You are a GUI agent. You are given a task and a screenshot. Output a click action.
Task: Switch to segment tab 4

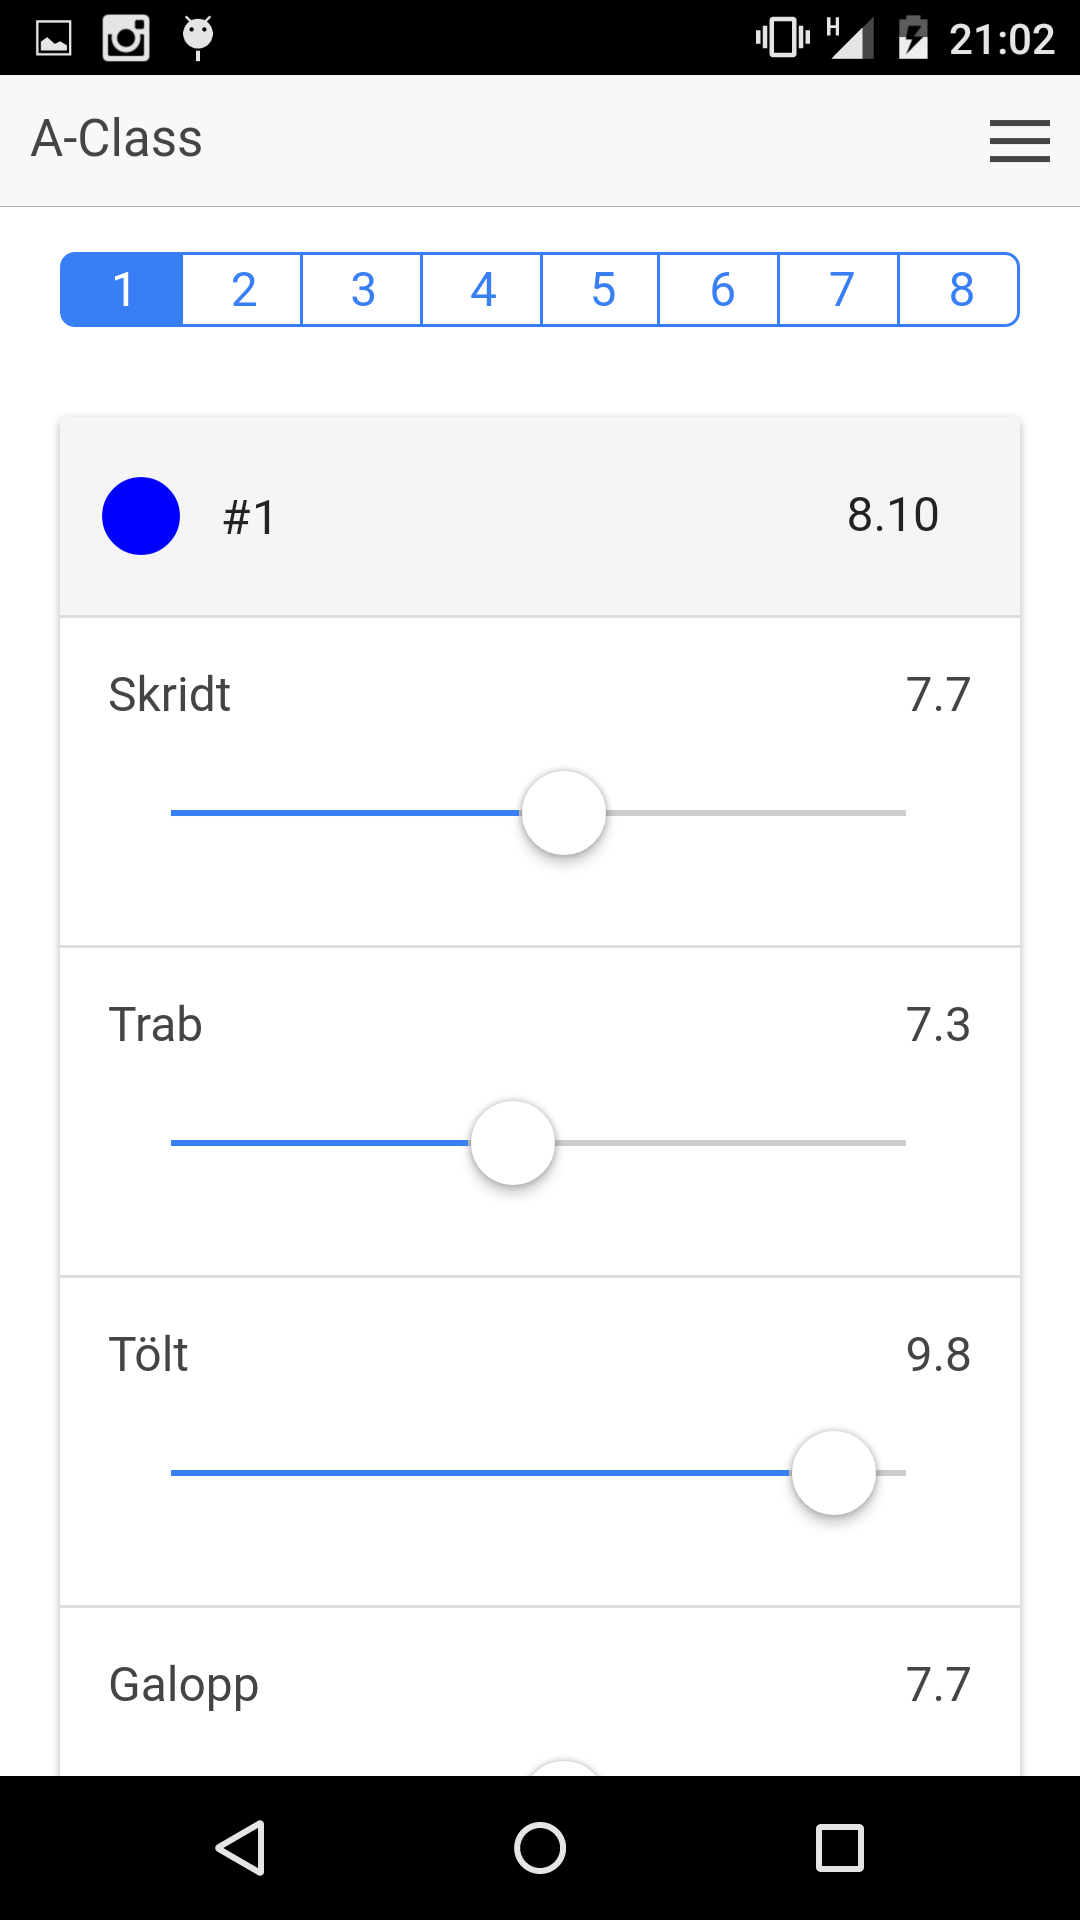[482, 290]
